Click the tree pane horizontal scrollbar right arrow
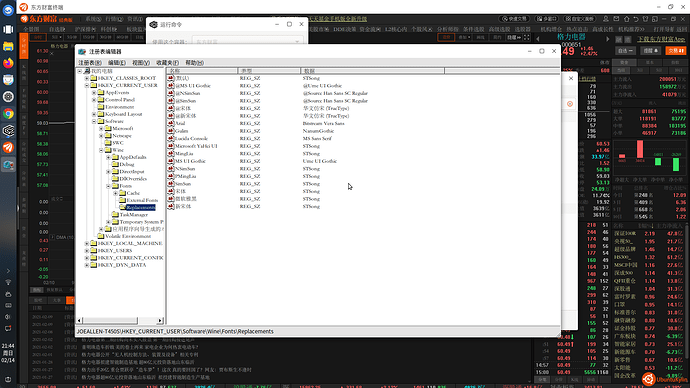The image size is (690, 388). pos(160,321)
